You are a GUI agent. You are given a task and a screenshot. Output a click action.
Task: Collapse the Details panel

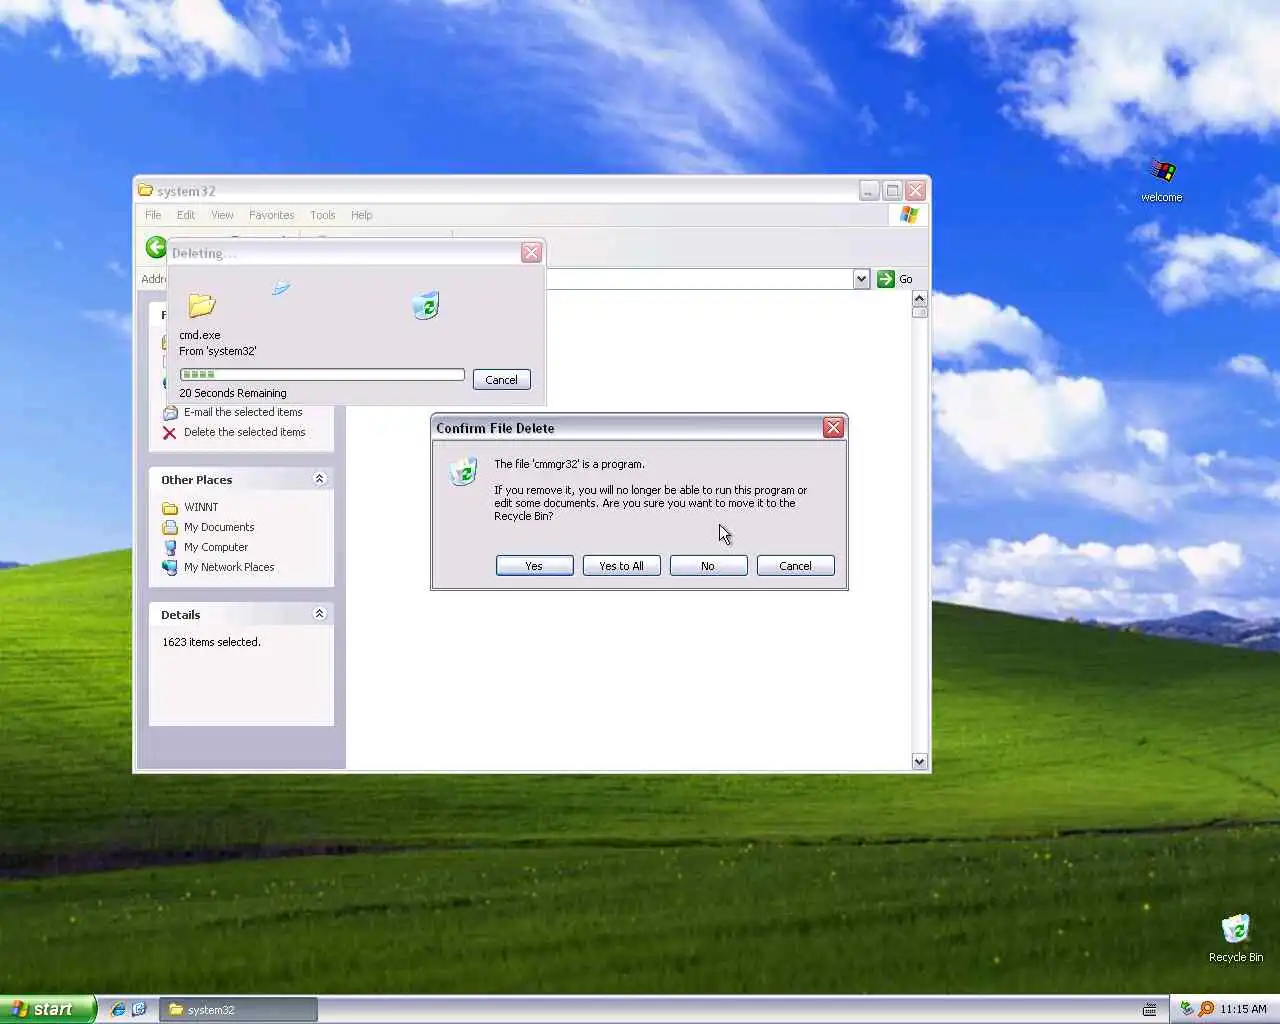point(320,614)
